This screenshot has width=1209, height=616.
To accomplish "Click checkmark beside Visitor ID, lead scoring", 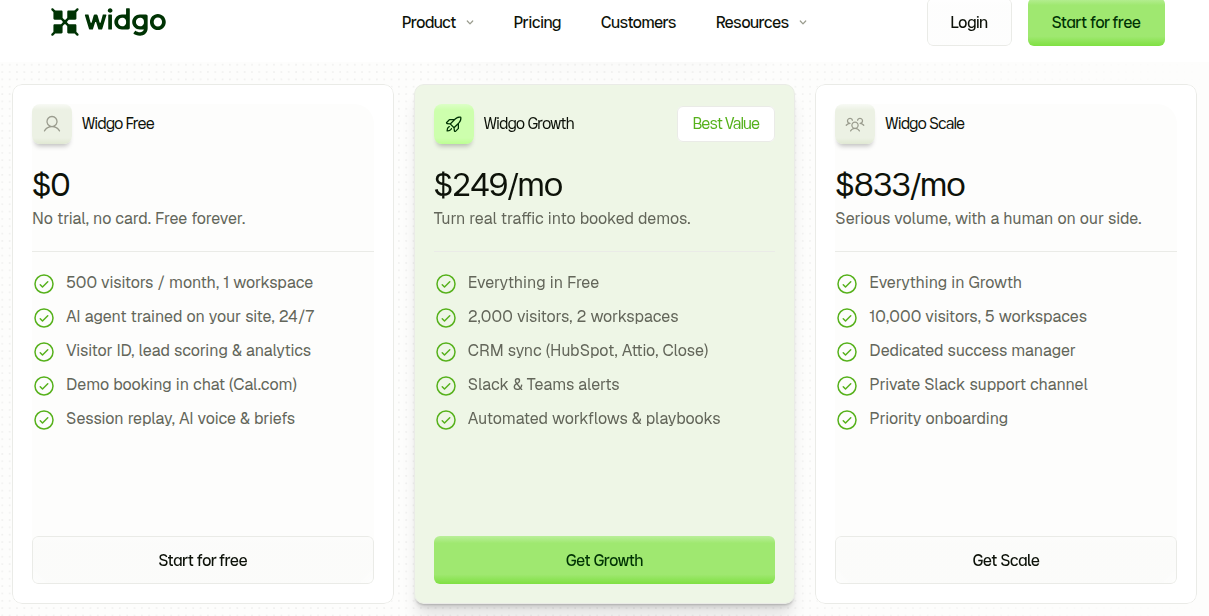I will pyautogui.click(x=44, y=352).
